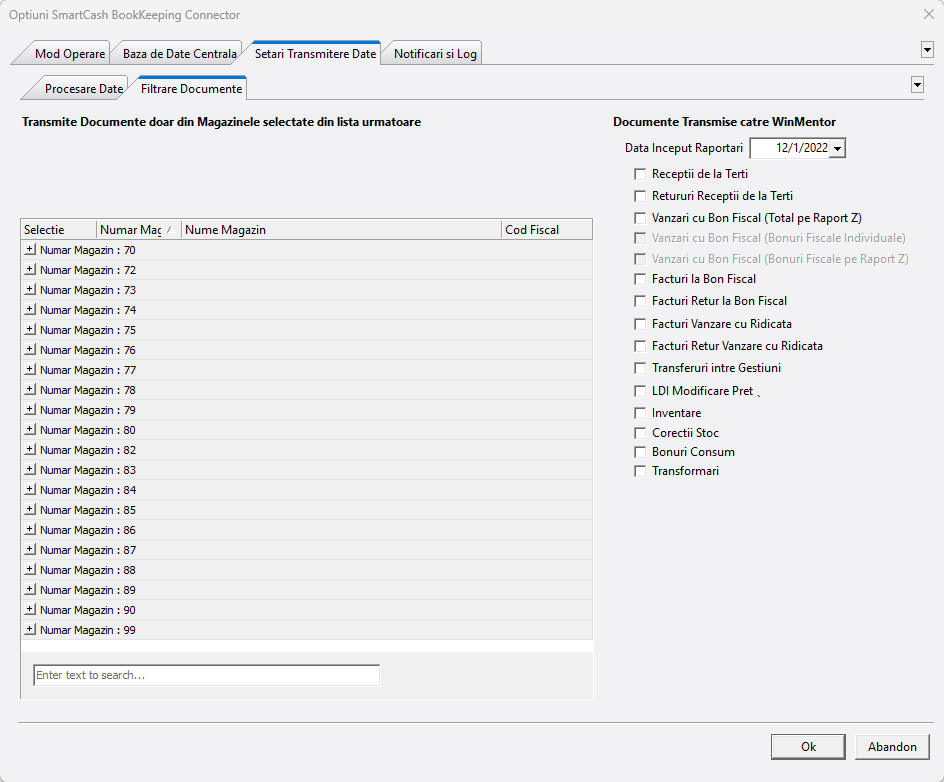Open Notificari si Log tab
Viewport: 944px width, 782px height.
click(x=435, y=54)
